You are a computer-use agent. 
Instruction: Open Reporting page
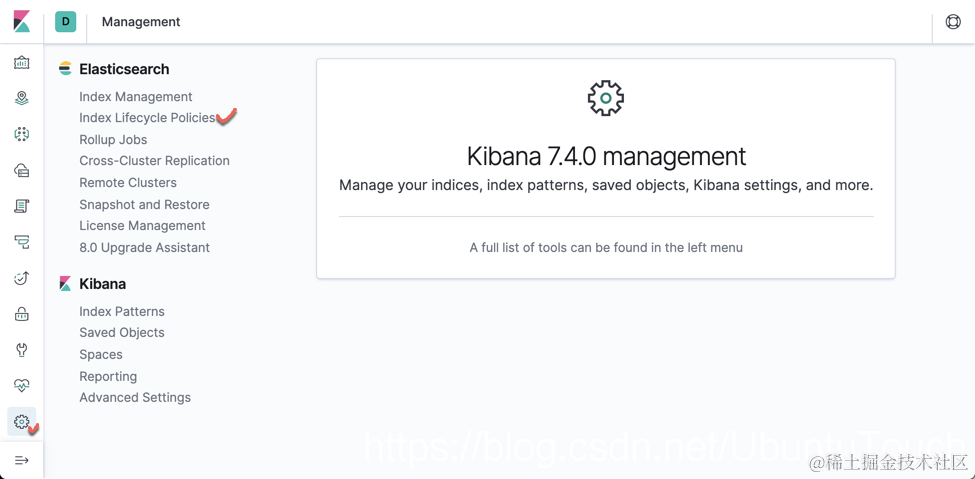point(108,376)
